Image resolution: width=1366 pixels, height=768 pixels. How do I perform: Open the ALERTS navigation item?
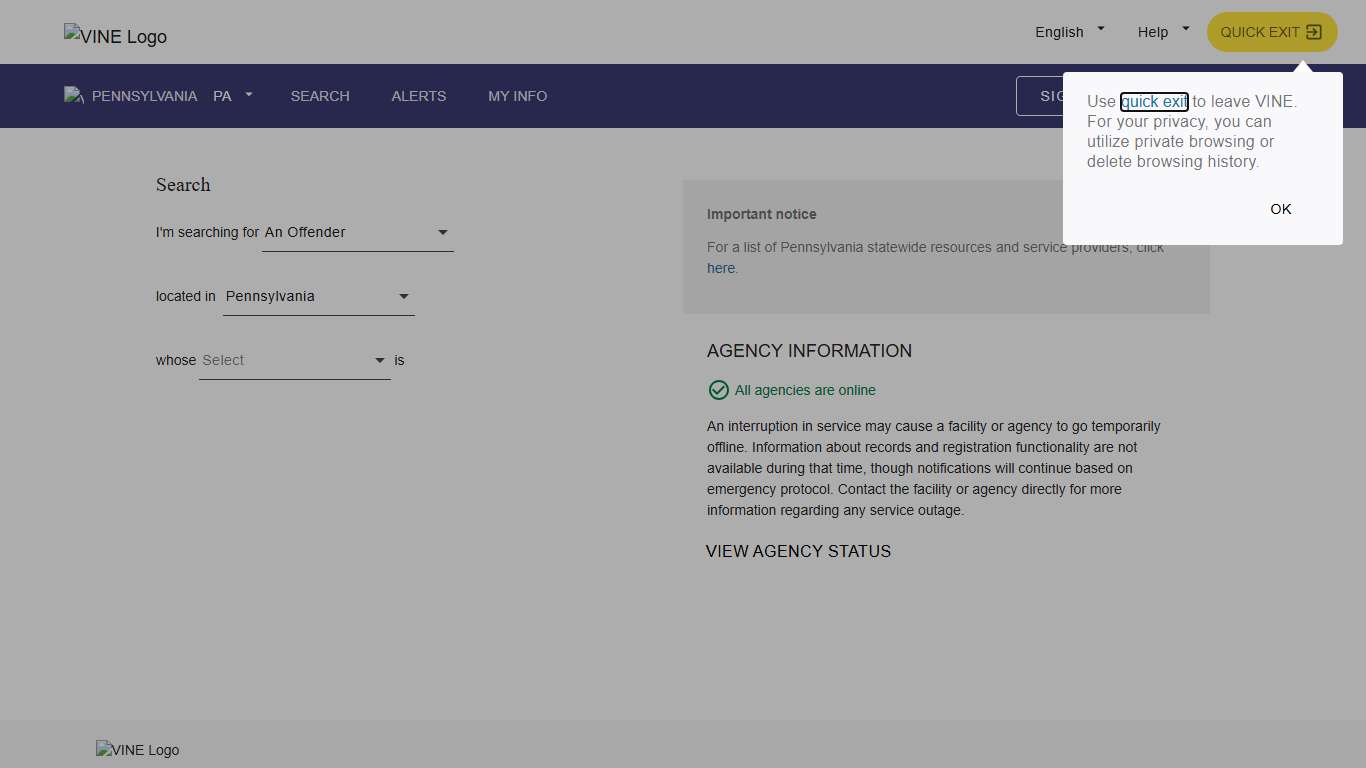point(419,96)
